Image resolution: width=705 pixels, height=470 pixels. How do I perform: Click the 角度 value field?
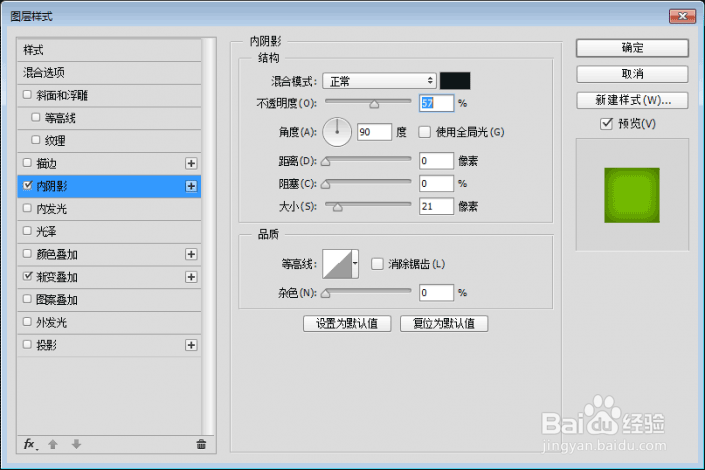coord(375,132)
